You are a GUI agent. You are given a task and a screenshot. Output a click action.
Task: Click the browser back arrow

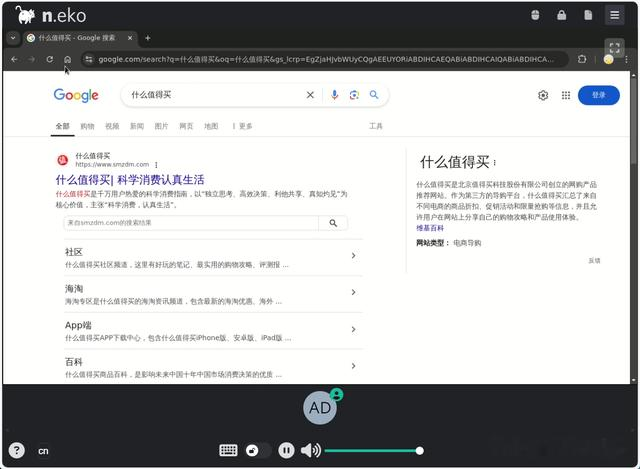point(14,60)
